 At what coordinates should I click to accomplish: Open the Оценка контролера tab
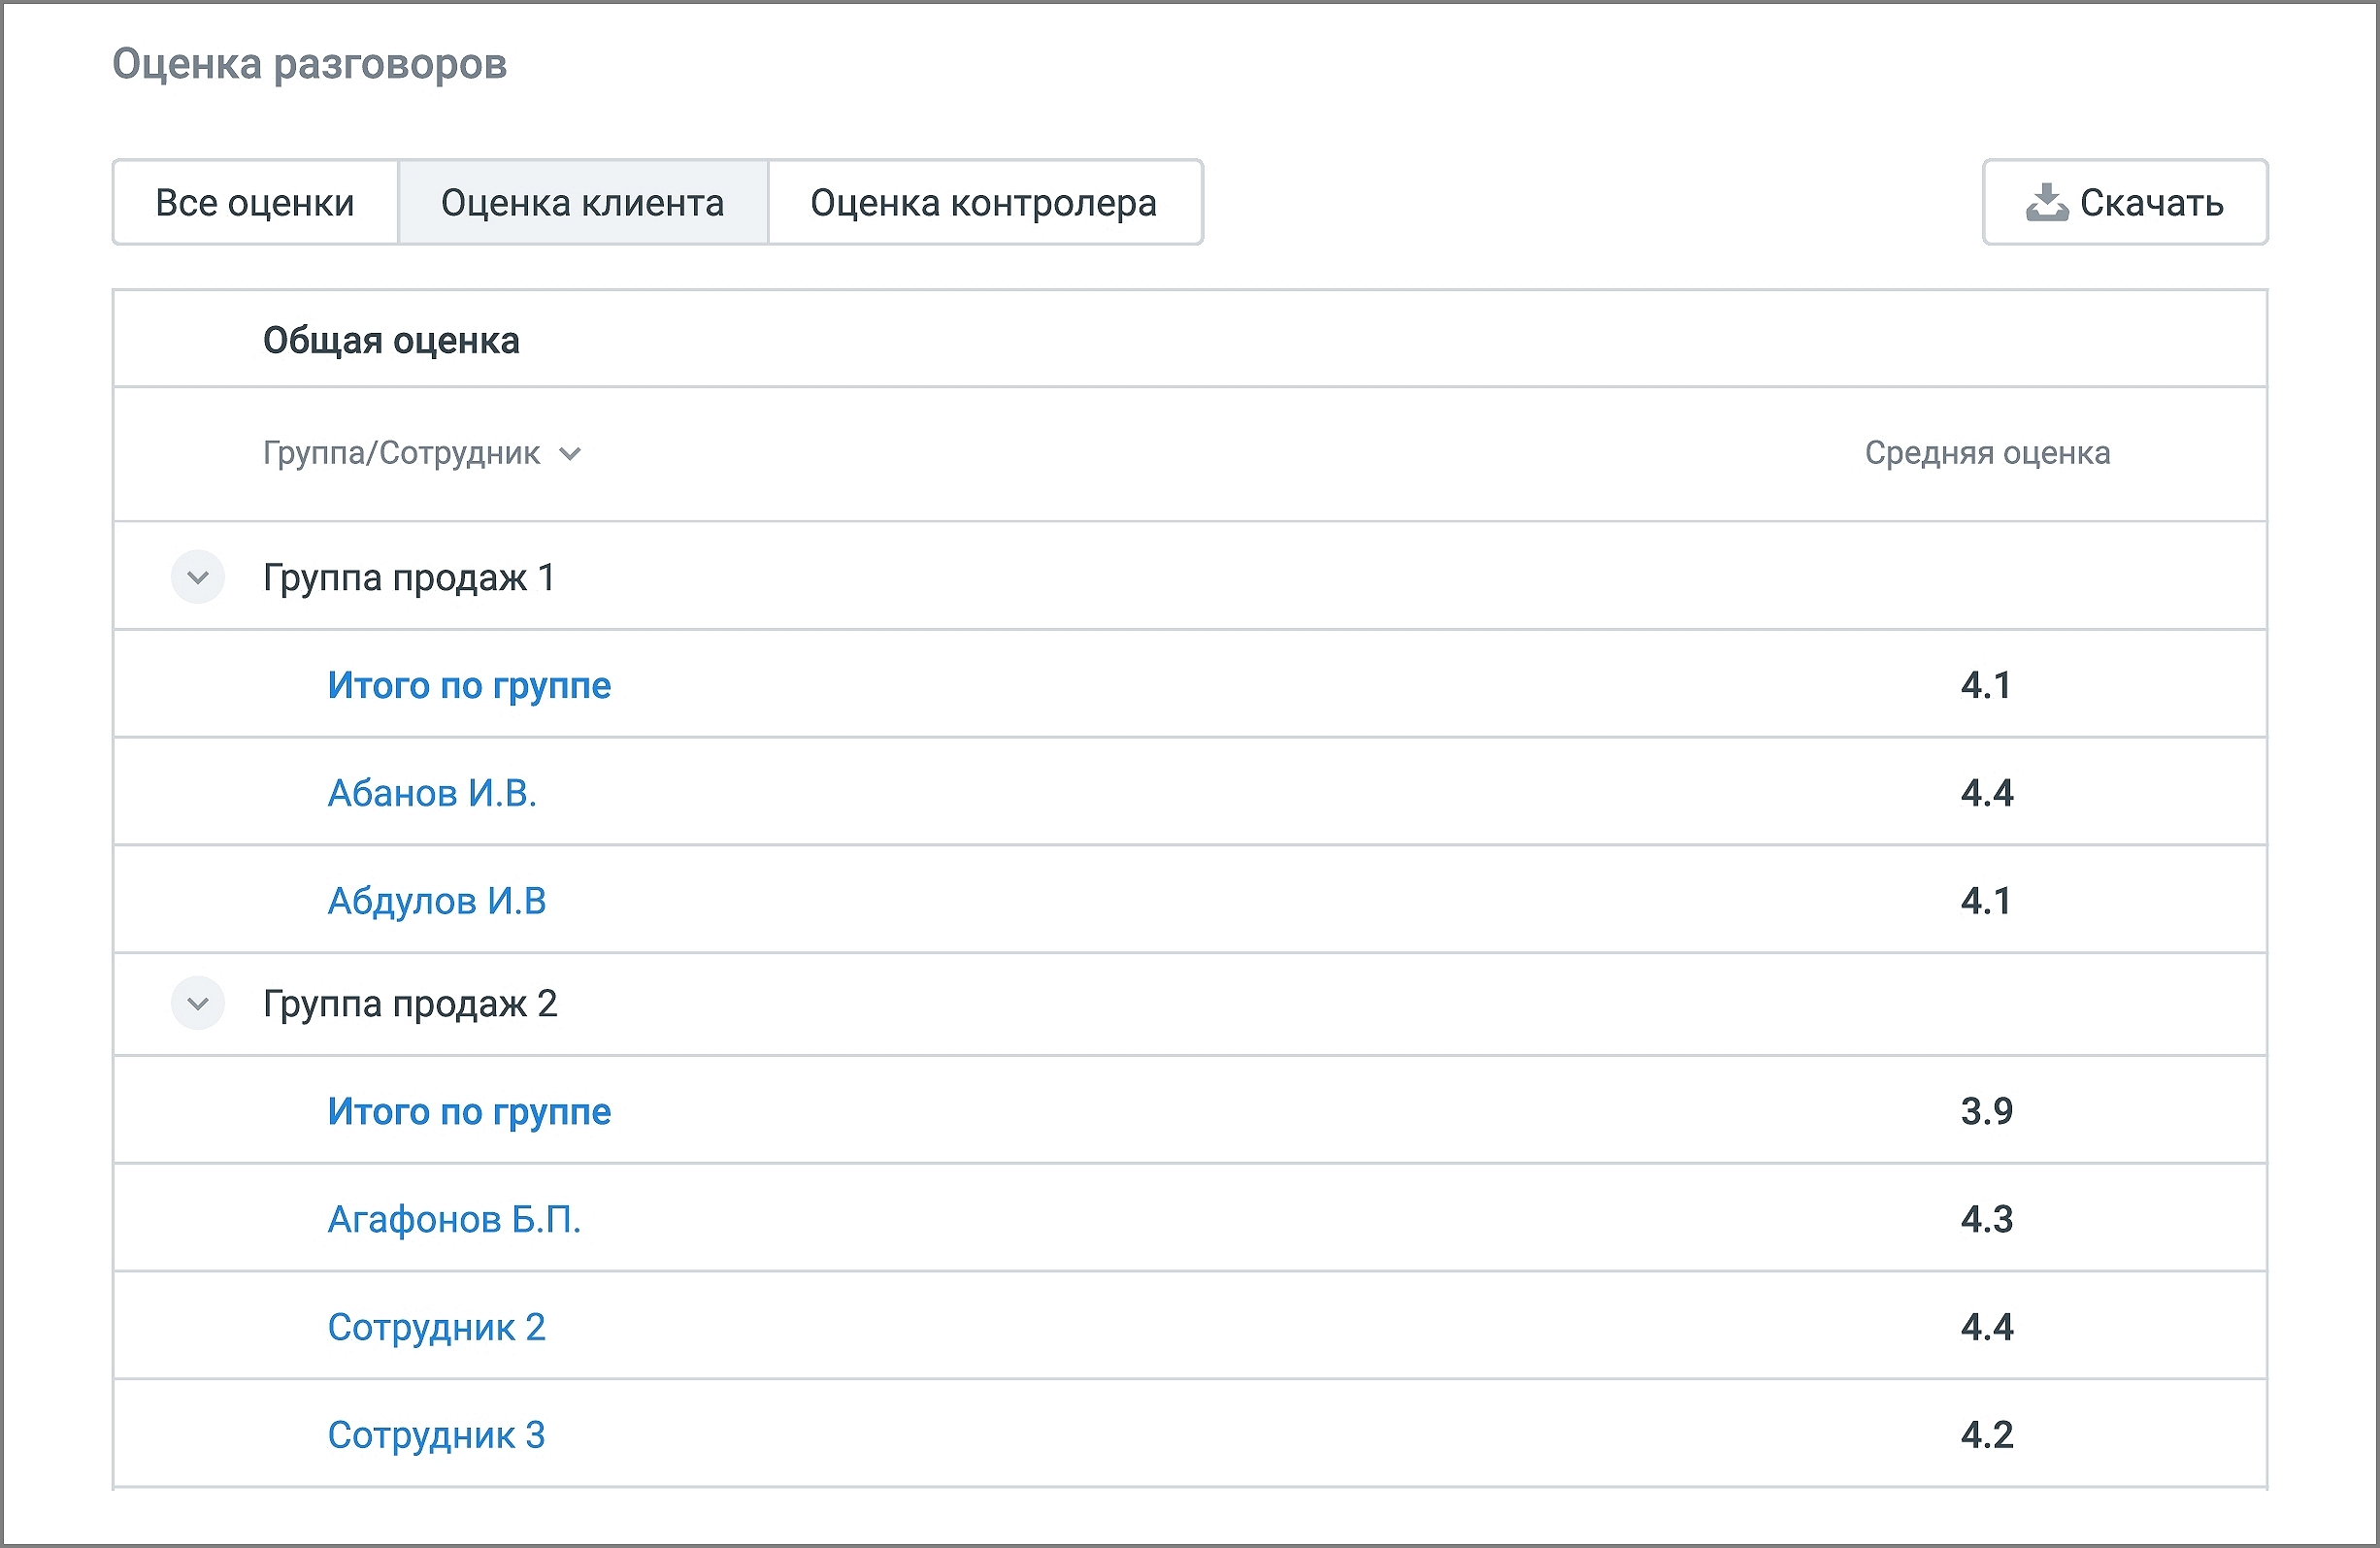[983, 203]
